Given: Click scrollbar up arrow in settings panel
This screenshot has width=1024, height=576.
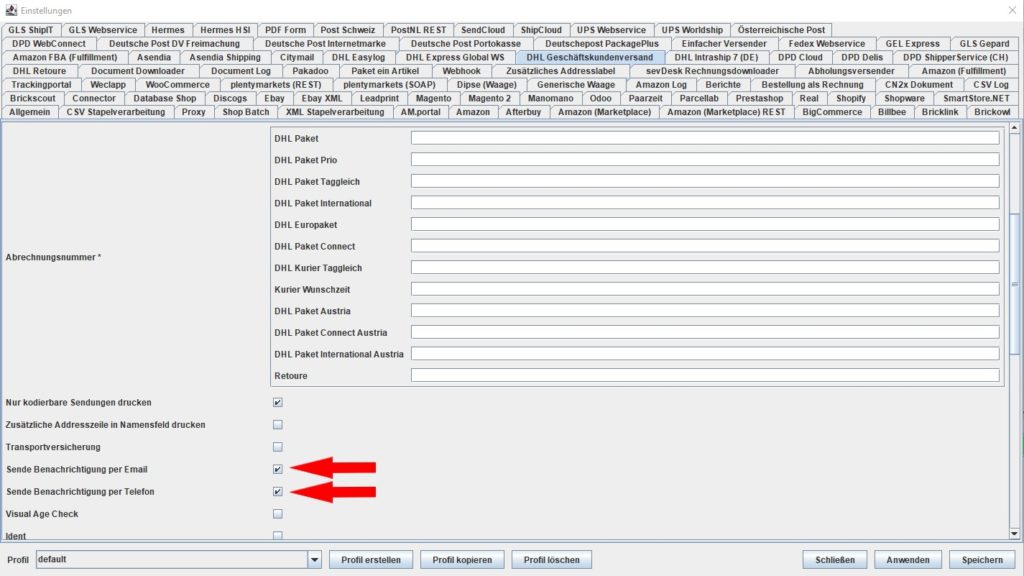Looking at the screenshot, I should 1014,128.
